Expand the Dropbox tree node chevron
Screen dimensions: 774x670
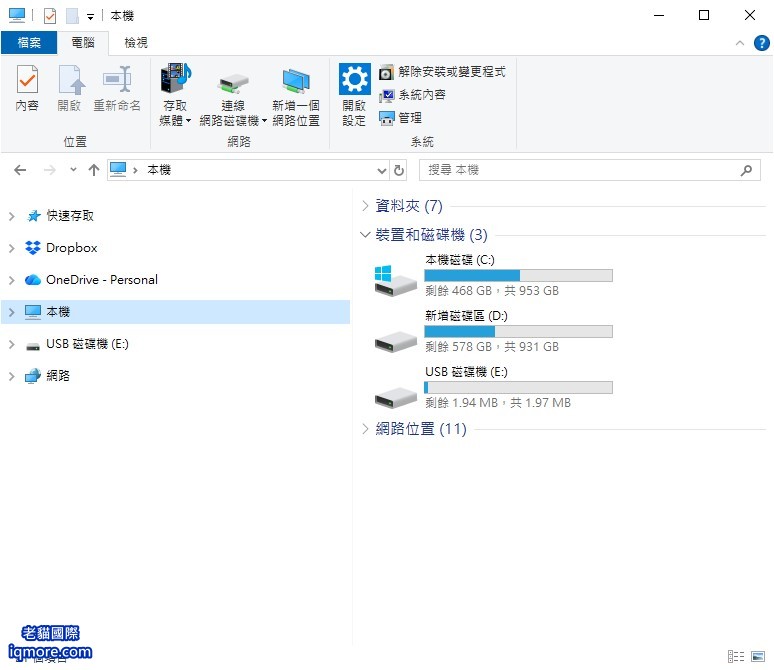11,248
